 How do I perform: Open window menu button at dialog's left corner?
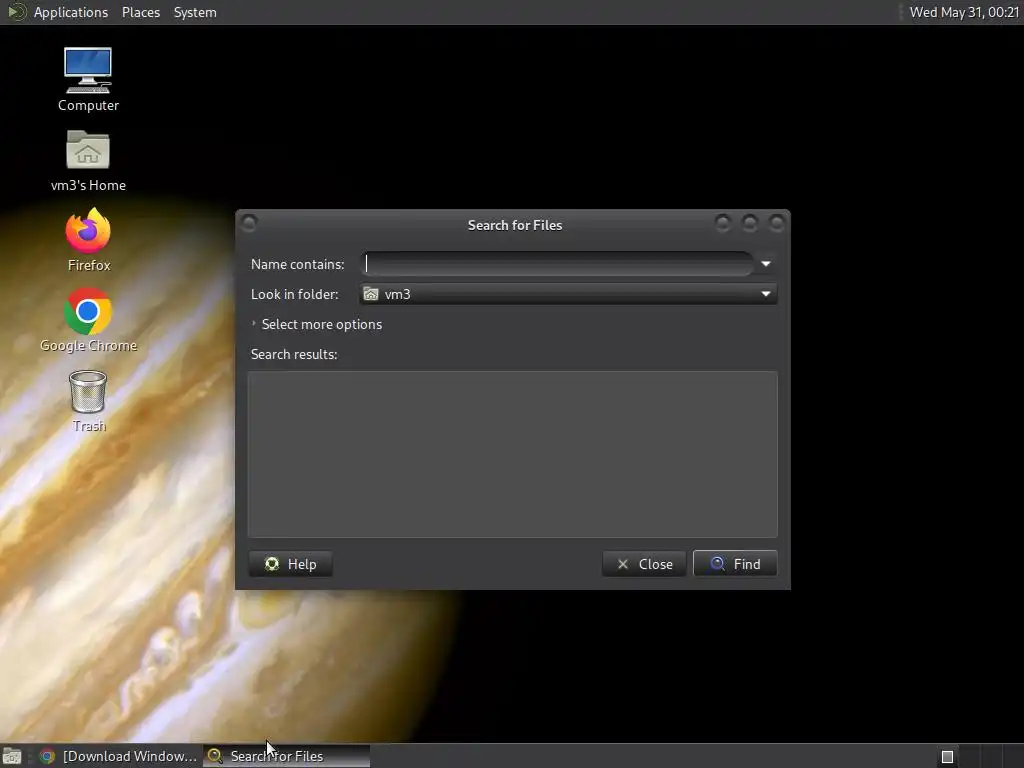click(249, 223)
